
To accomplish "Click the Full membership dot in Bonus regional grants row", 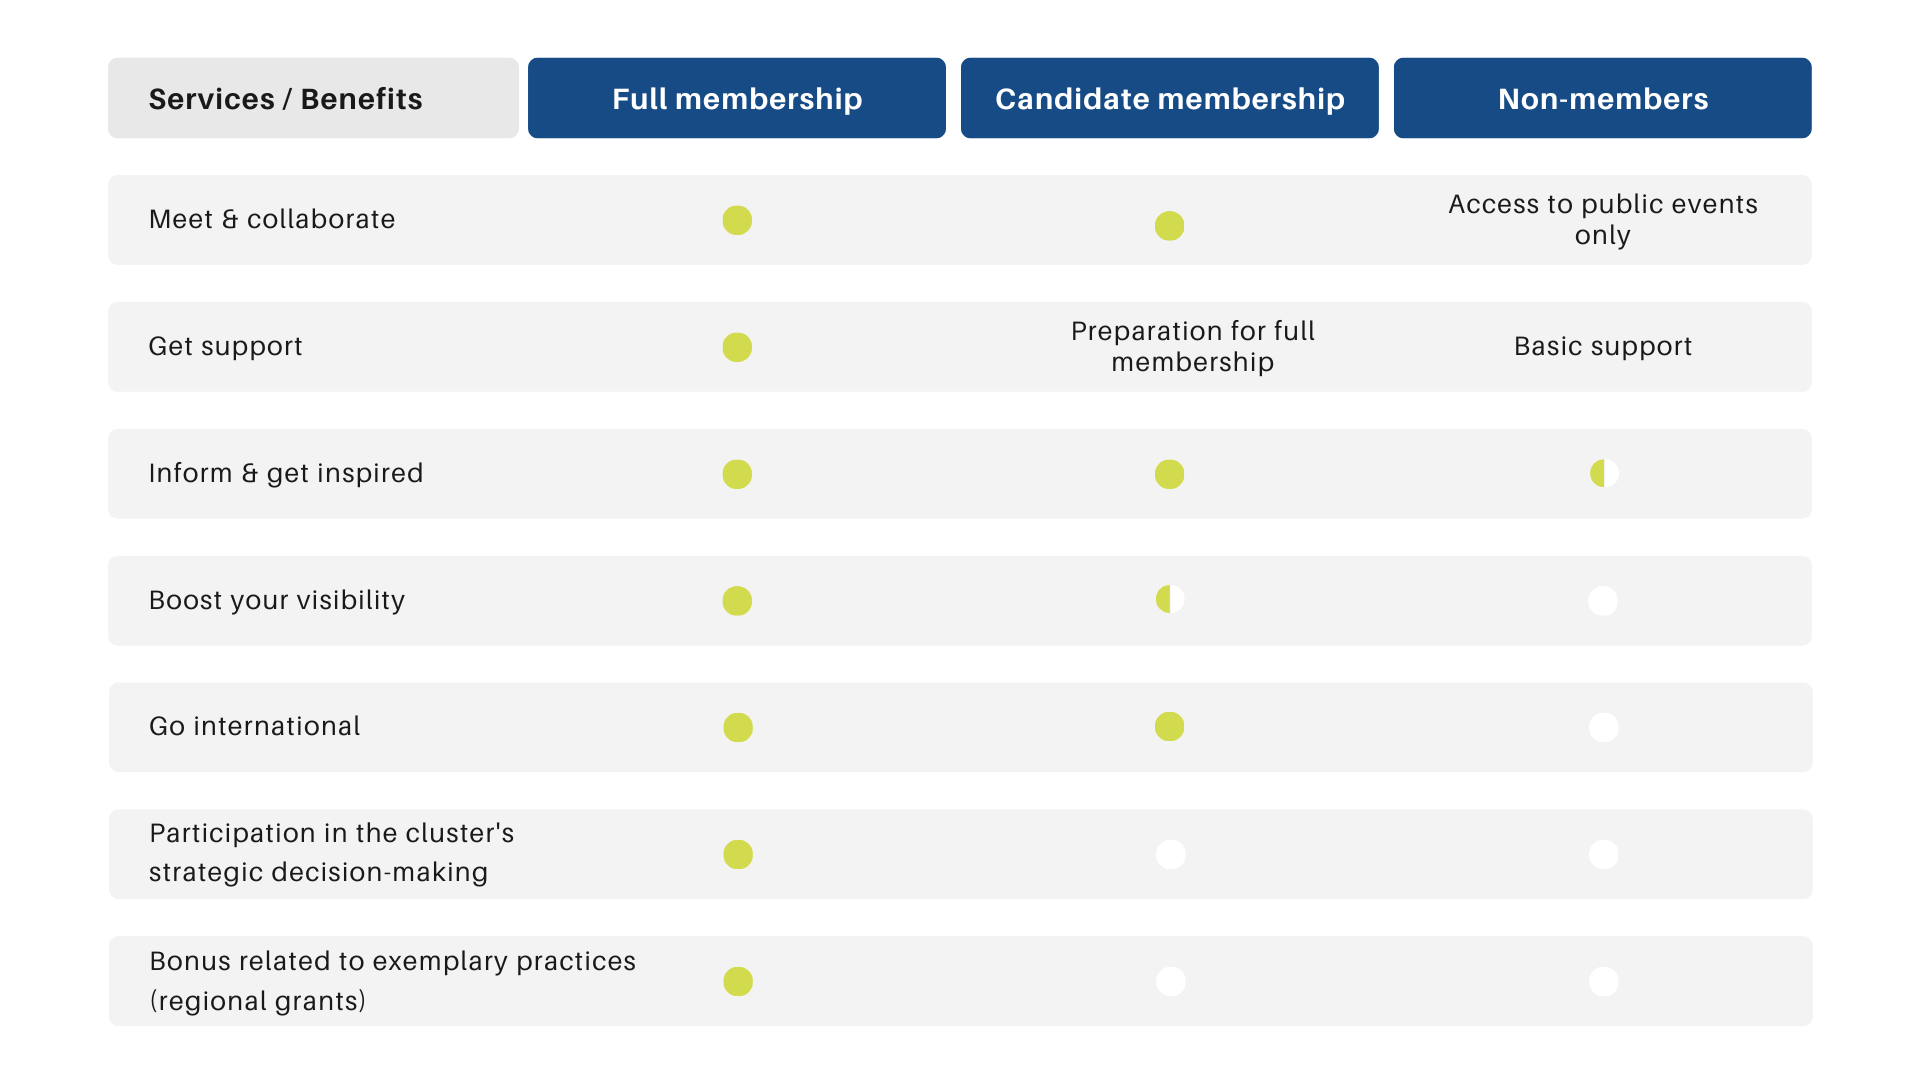I will pyautogui.click(x=738, y=982).
